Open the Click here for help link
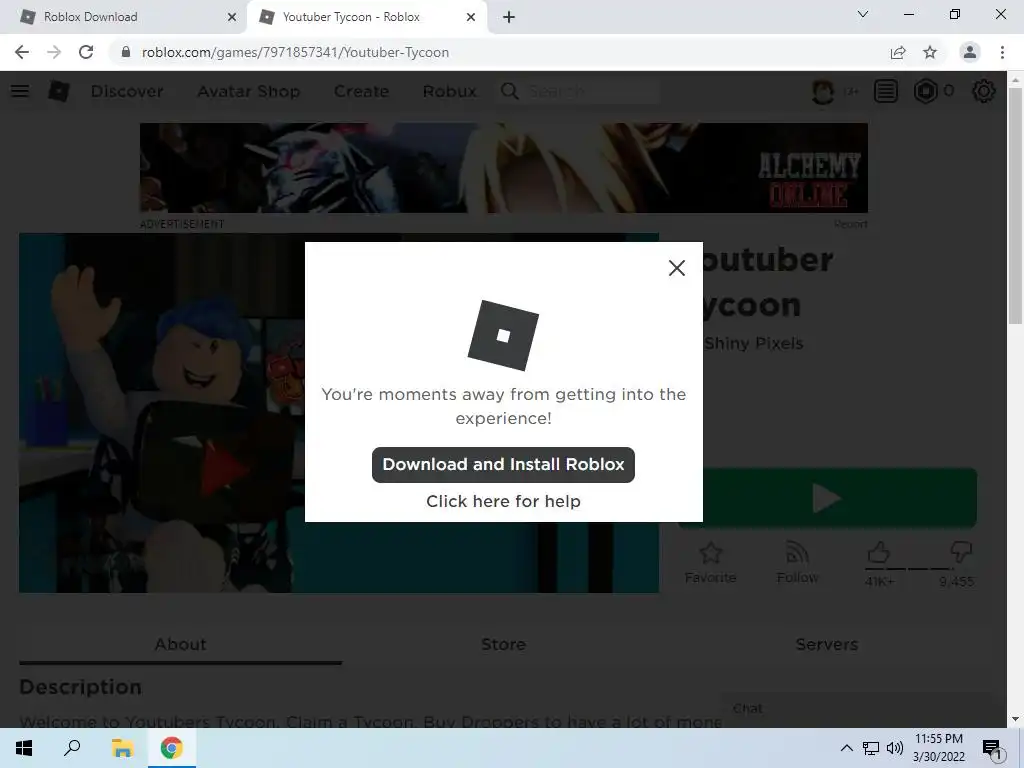The height and width of the screenshot is (768, 1024). click(503, 501)
